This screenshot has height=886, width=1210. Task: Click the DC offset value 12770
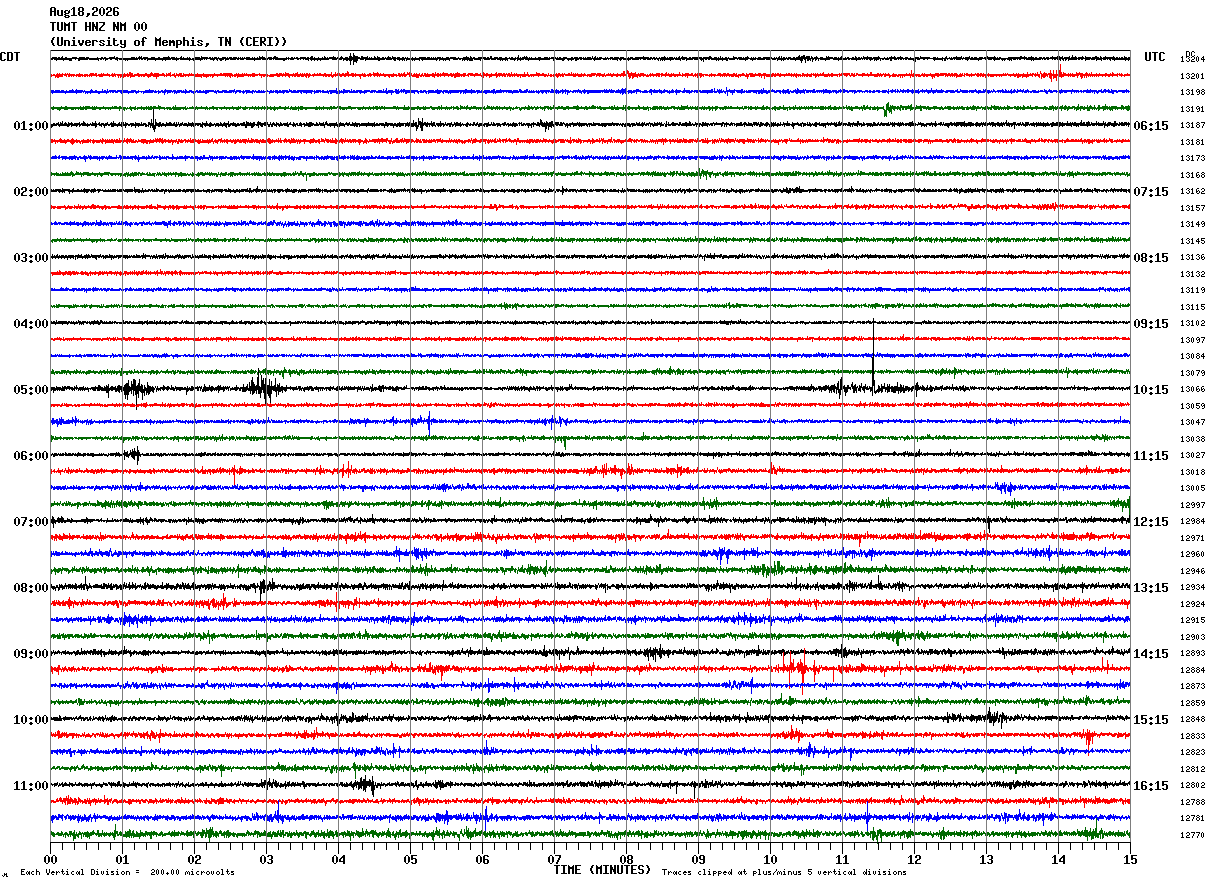(1193, 836)
